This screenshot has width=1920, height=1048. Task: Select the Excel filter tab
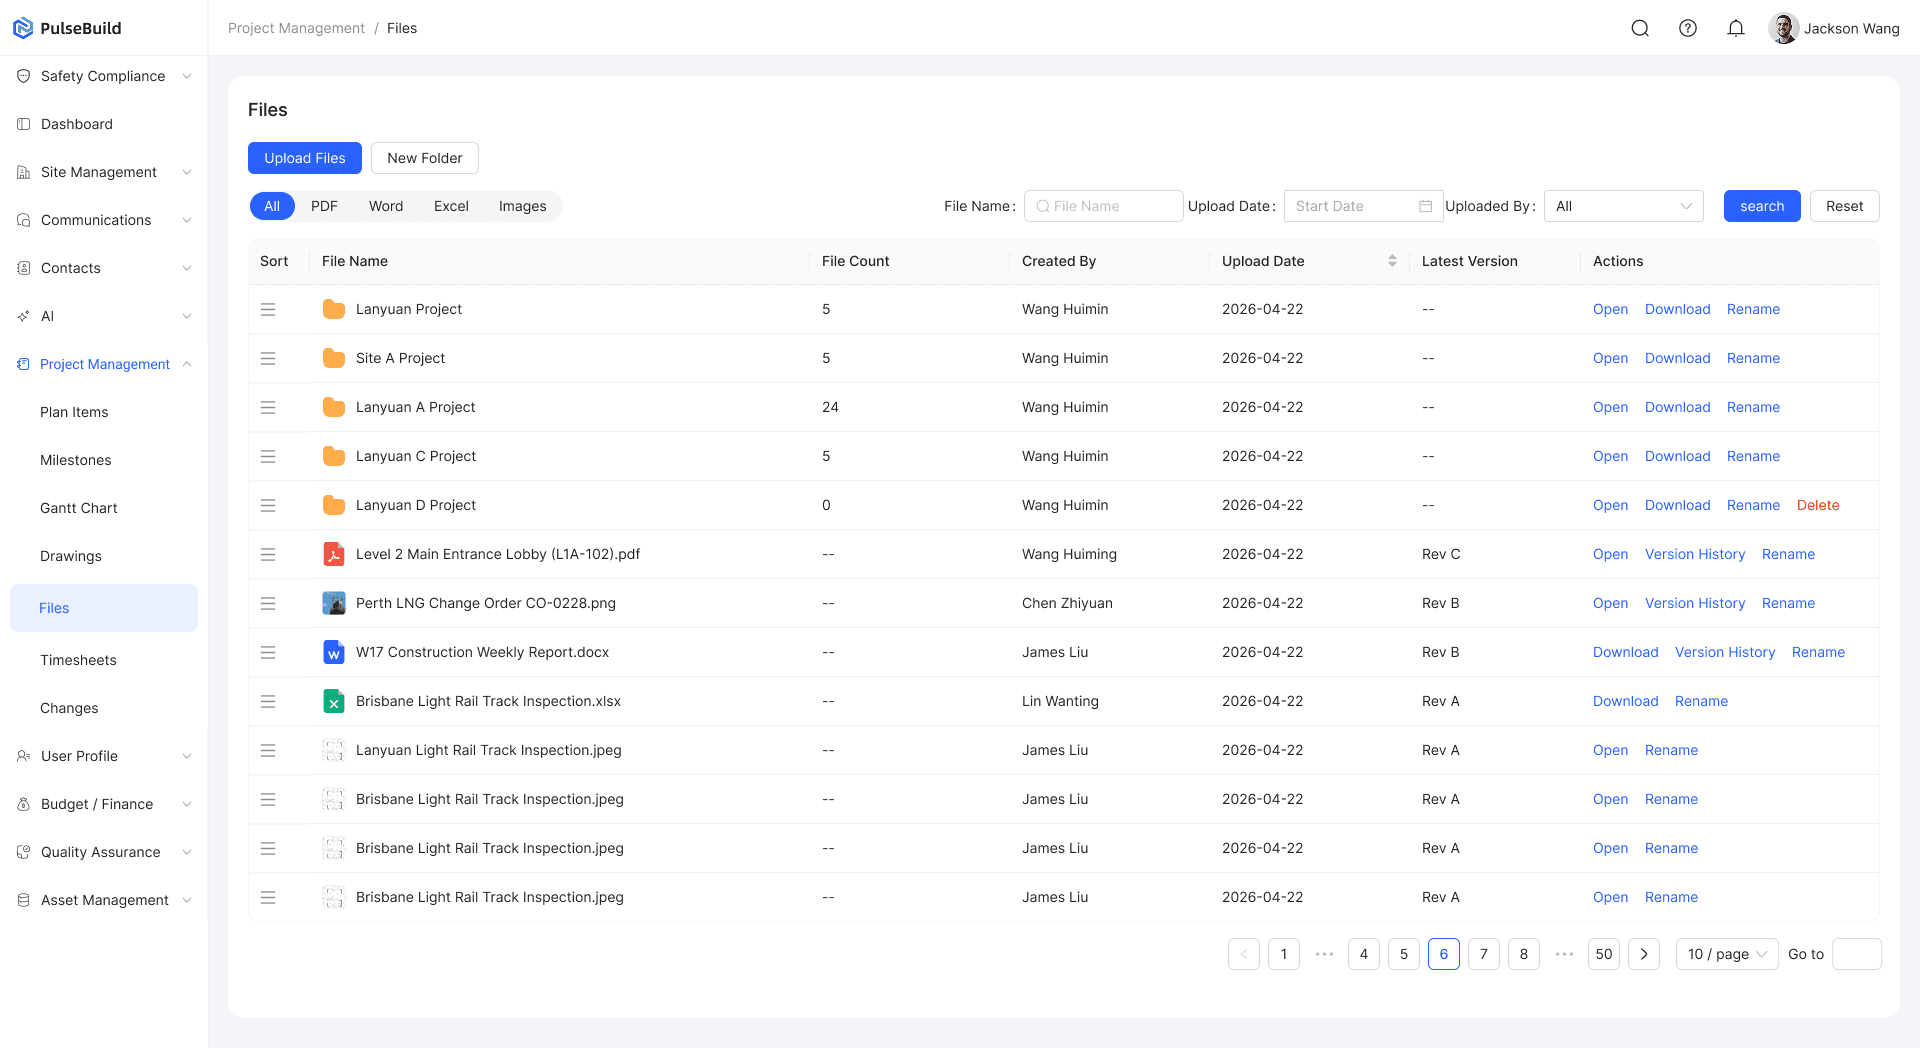coord(451,206)
